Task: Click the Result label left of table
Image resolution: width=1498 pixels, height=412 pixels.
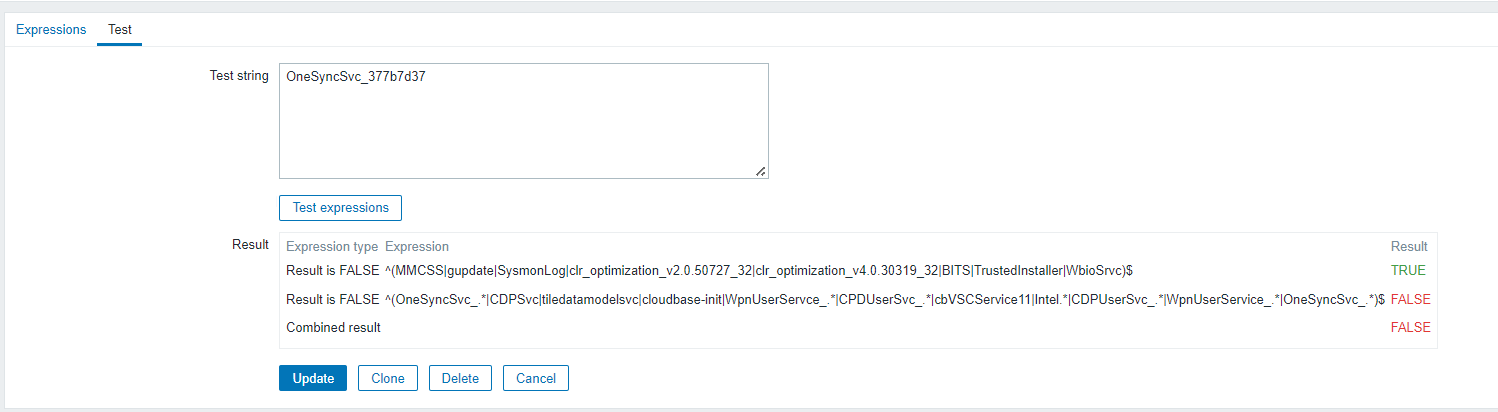Action: pyautogui.click(x=249, y=244)
